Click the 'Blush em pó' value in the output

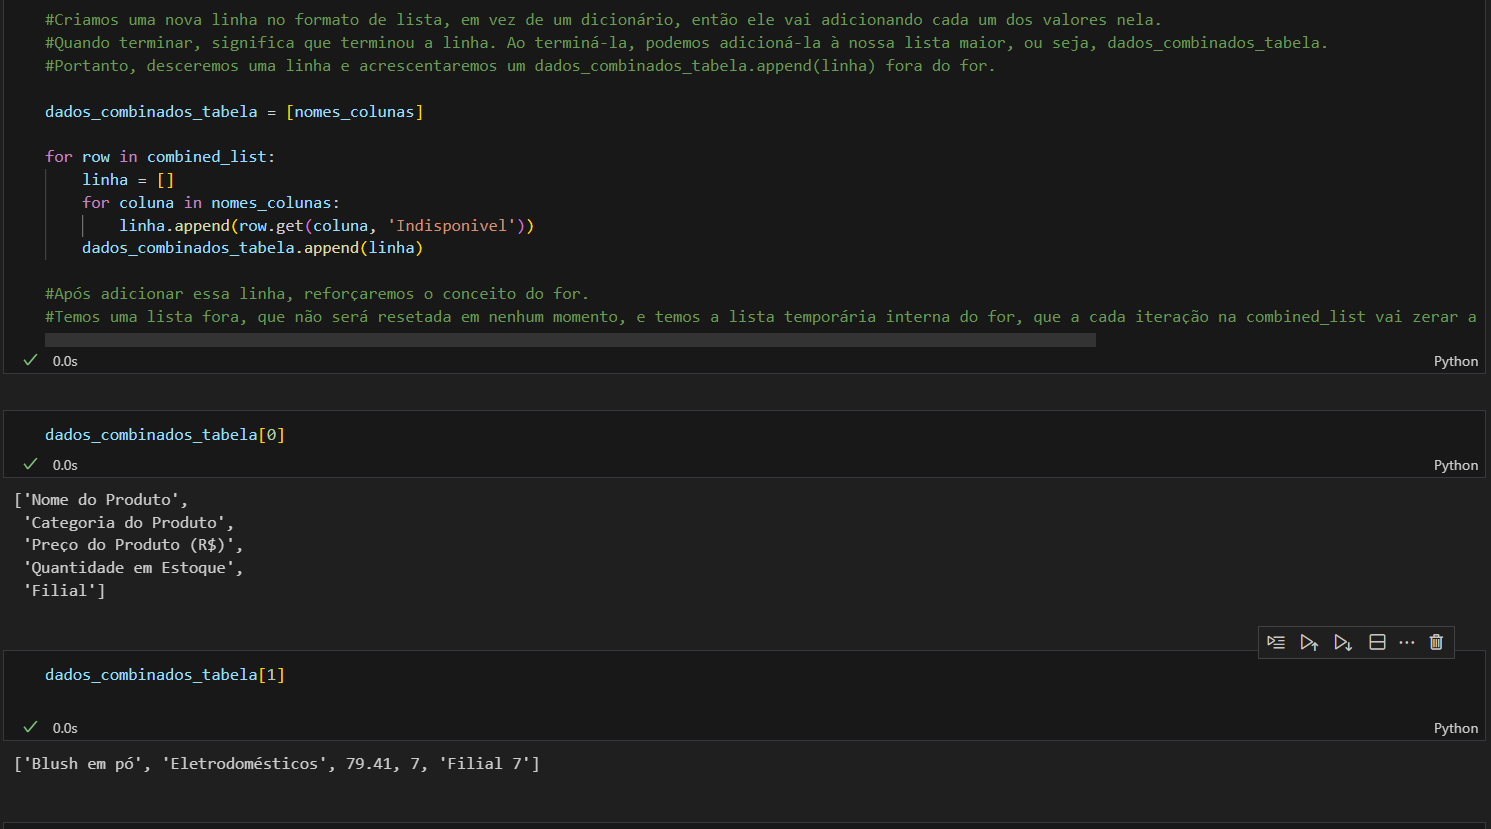[x=84, y=764]
